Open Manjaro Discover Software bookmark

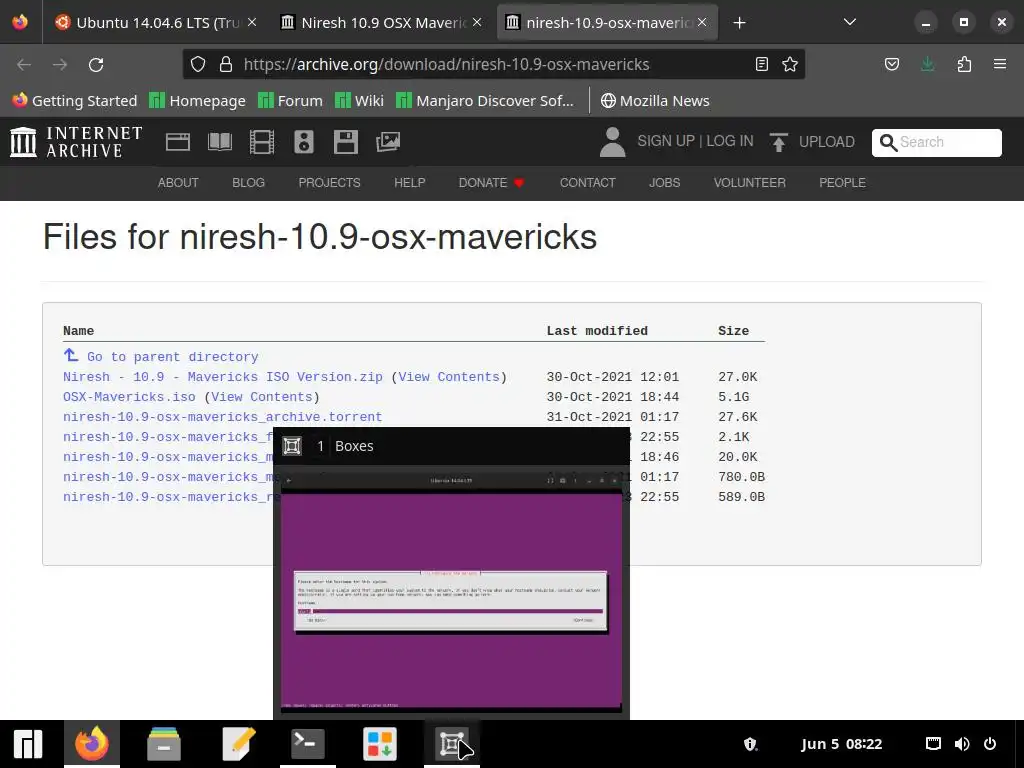[x=485, y=101]
